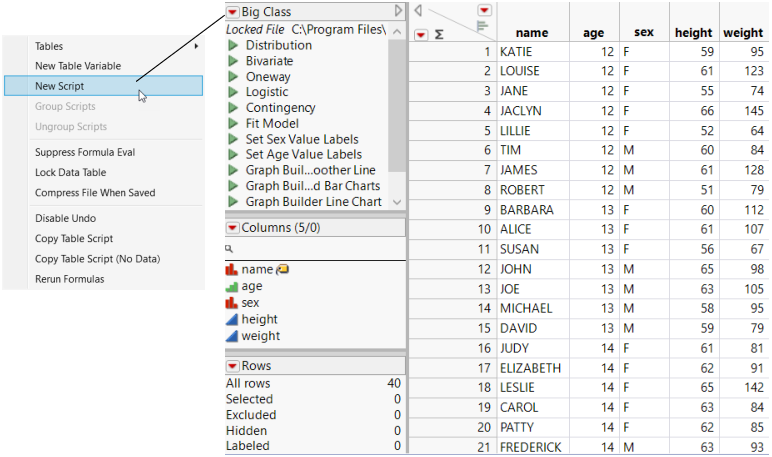Click the column search filter field
The width and height of the screenshot is (772, 457).
coord(315,249)
